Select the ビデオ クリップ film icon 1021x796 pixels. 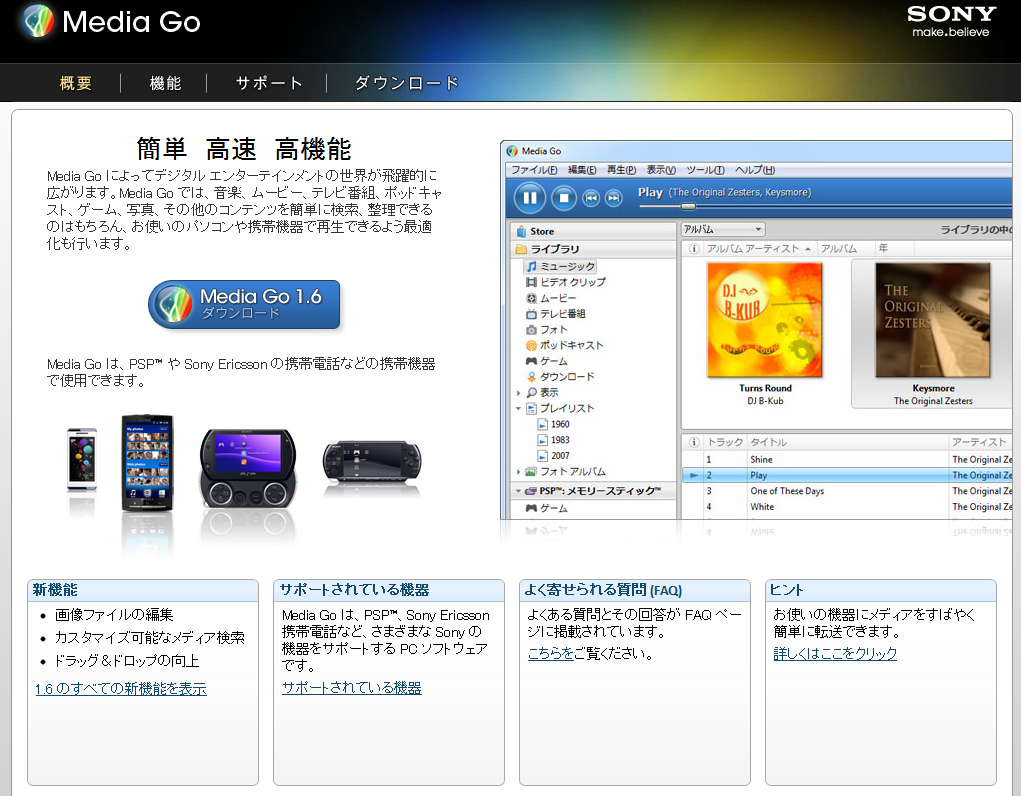pyautogui.click(x=531, y=282)
